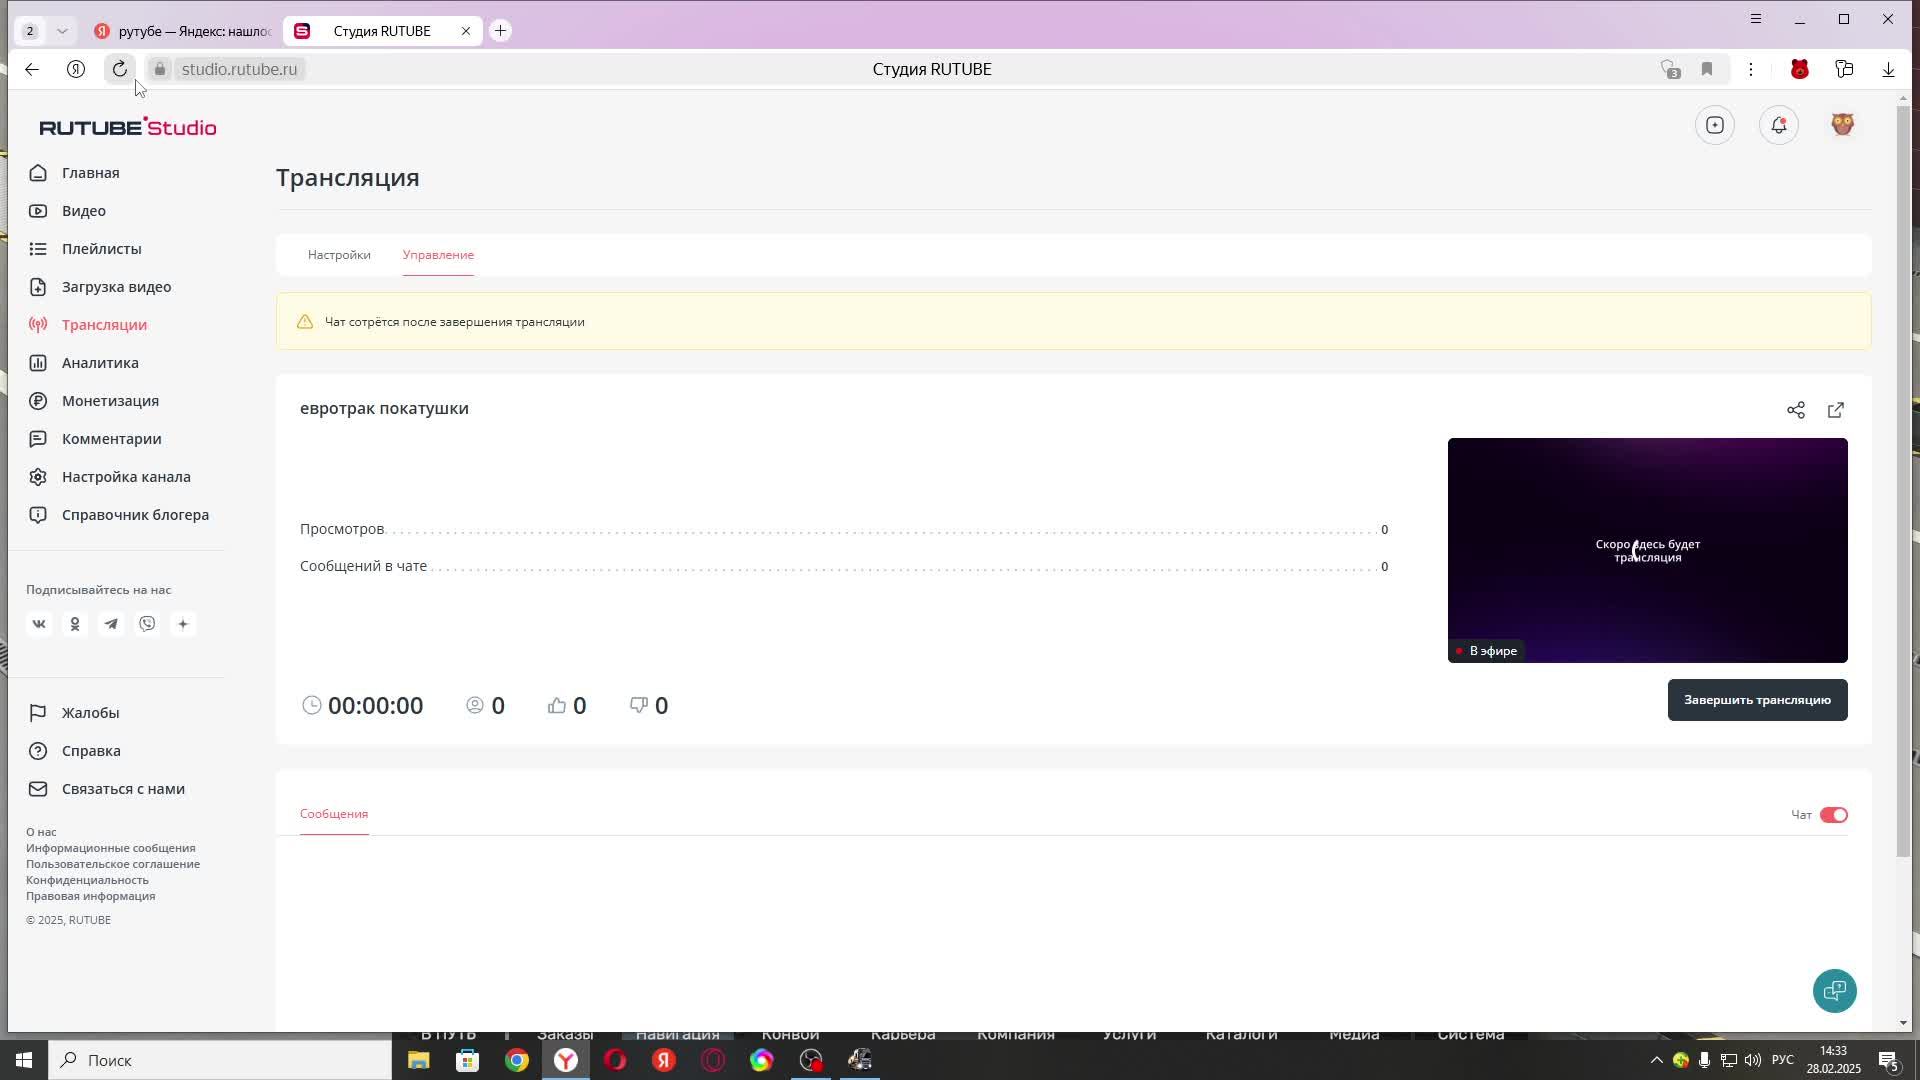Image resolution: width=1920 pixels, height=1080 pixels.
Task: Bookmark page icon in browser
Action: pos(1707,69)
